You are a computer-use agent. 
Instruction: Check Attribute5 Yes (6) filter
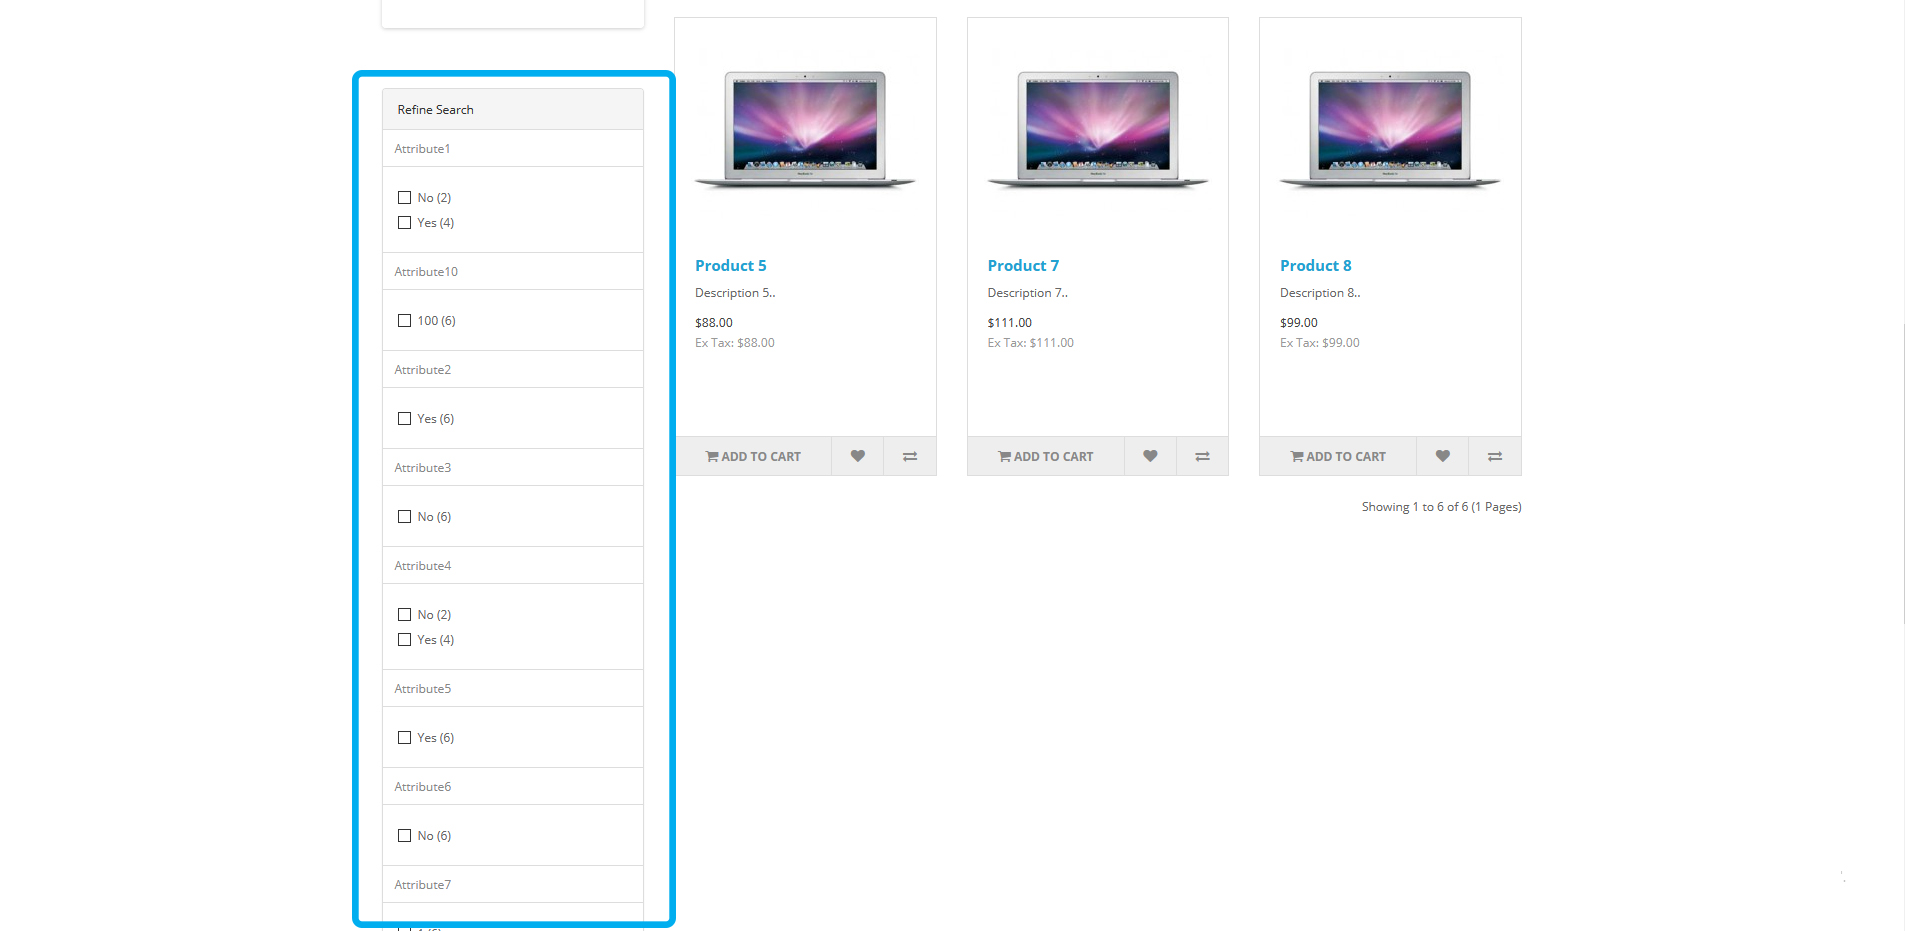[404, 738]
